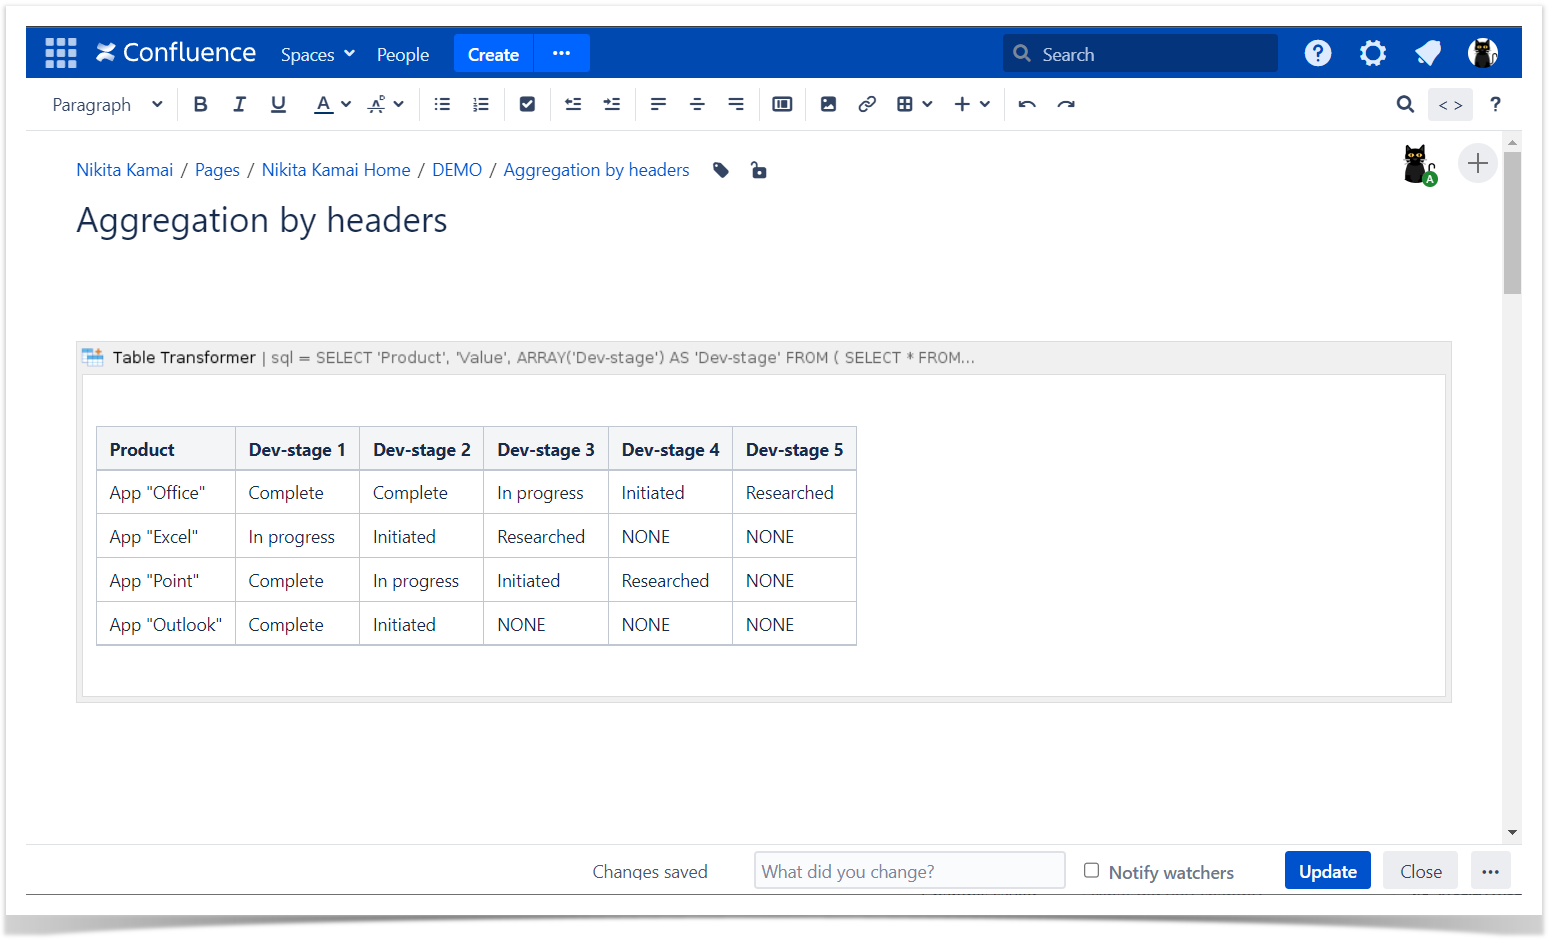Image resolution: width=1556 pixels, height=944 pixels.
Task: Open the People menu item
Action: [x=403, y=54]
